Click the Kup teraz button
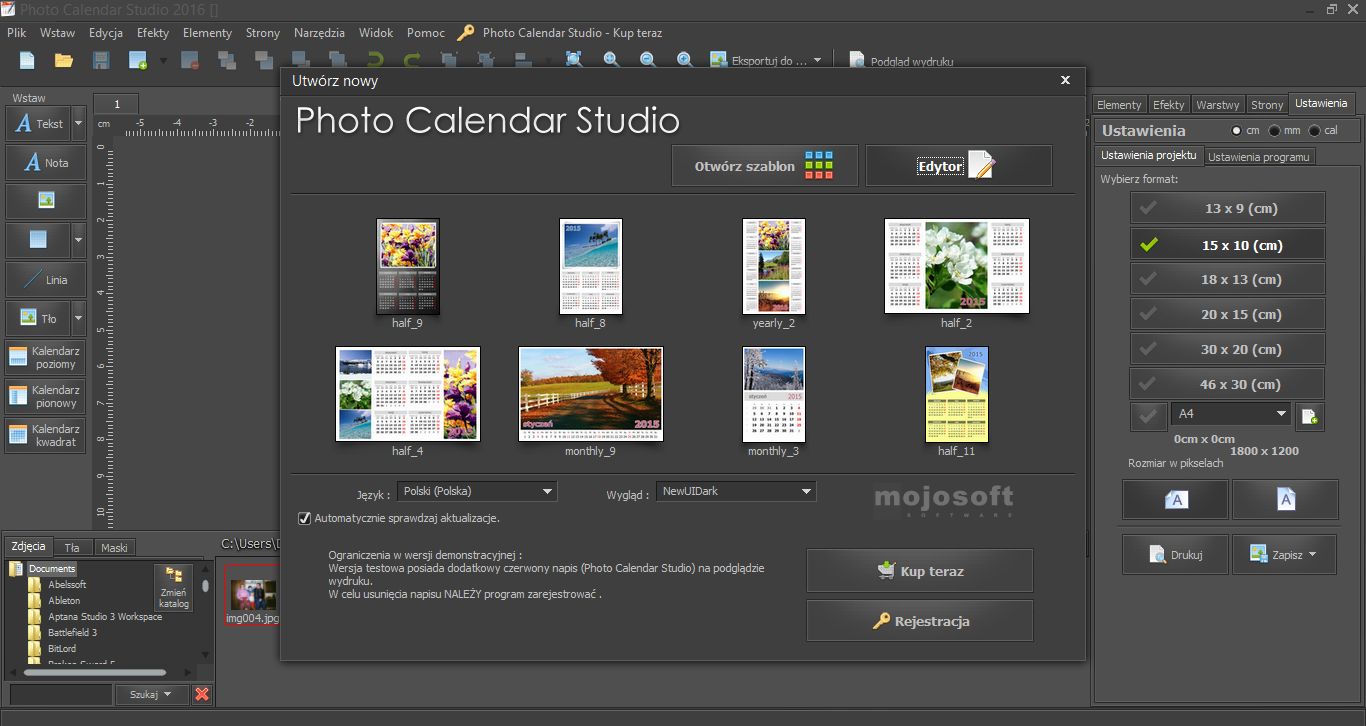The image size is (1366, 726). [920, 571]
